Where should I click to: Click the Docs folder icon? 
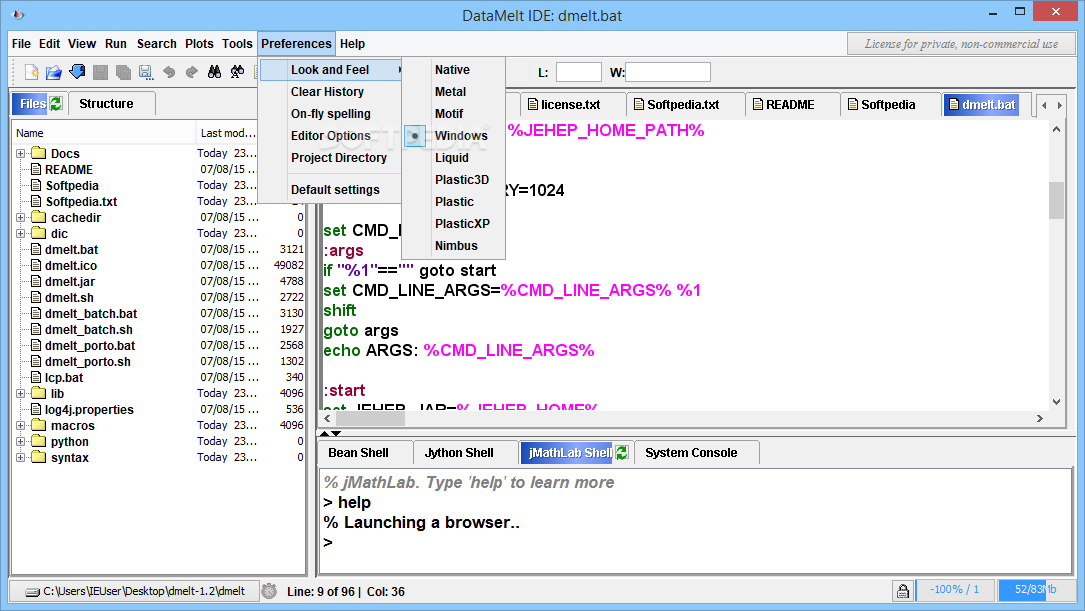coord(38,153)
